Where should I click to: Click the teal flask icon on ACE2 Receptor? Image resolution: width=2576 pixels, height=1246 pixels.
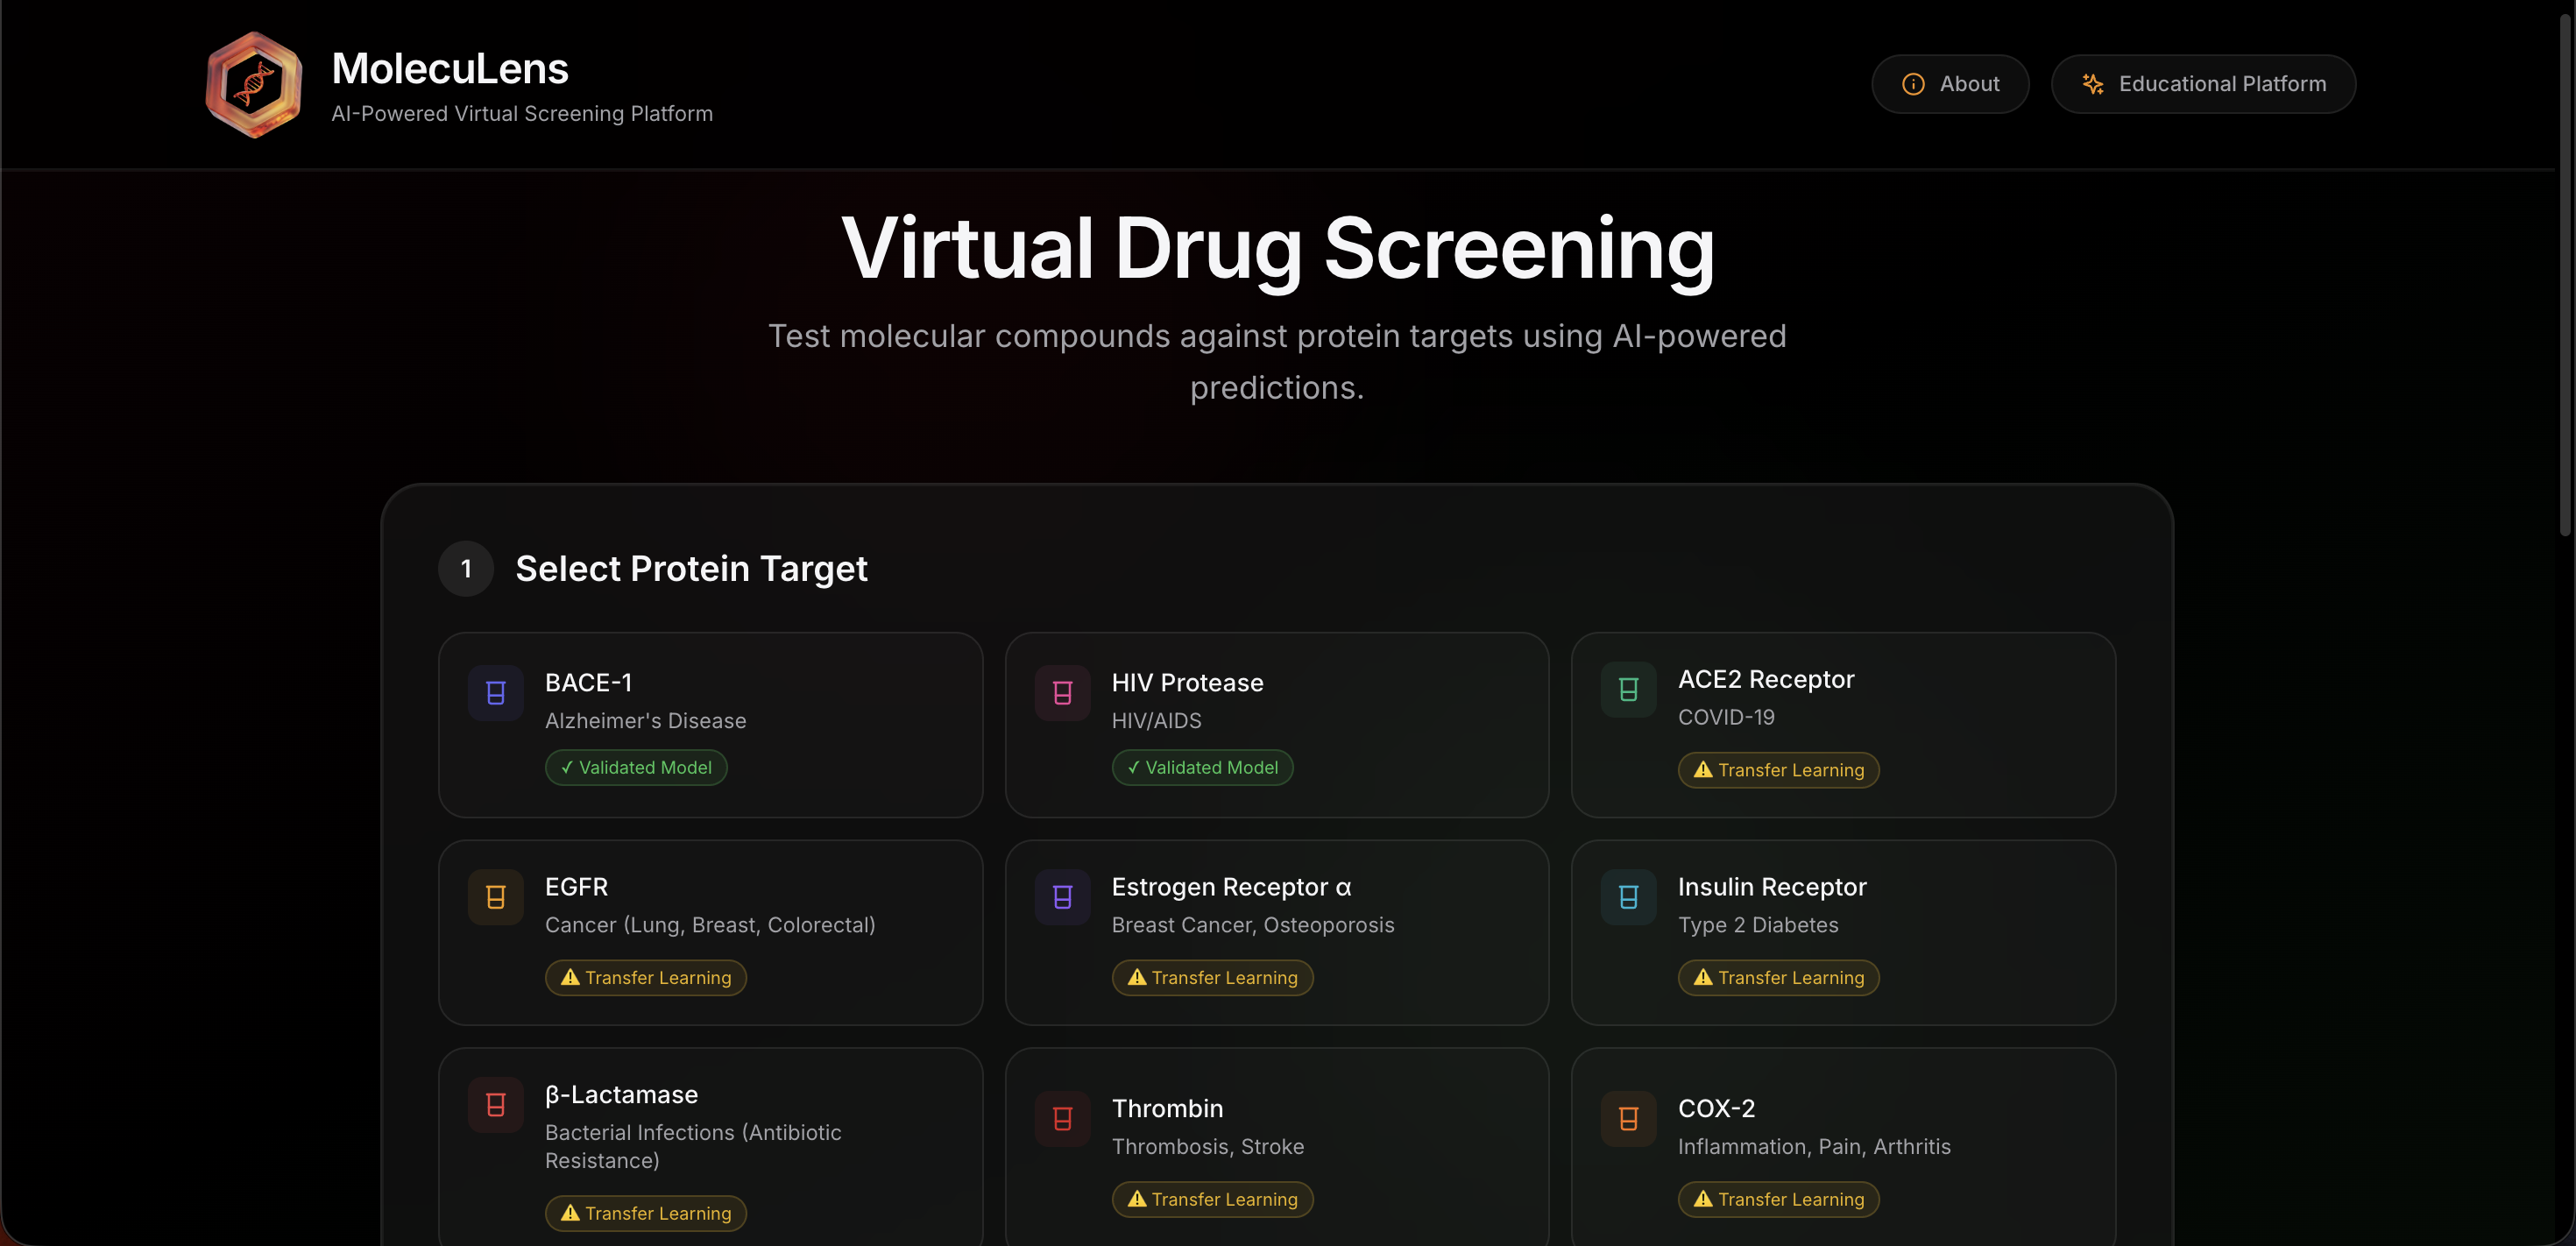1627,690
